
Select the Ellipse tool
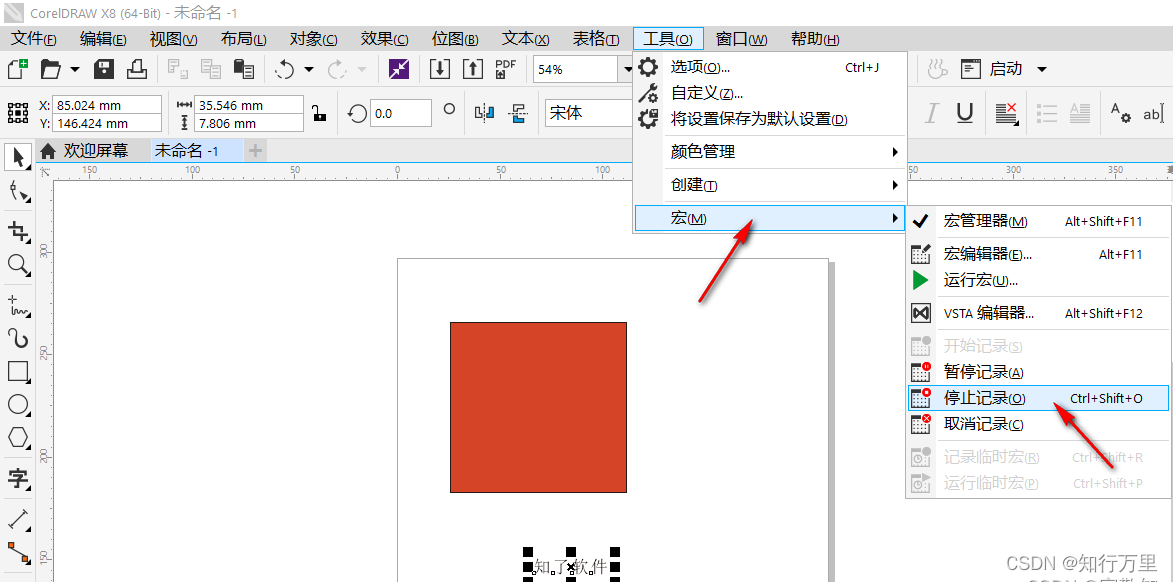tap(18, 405)
